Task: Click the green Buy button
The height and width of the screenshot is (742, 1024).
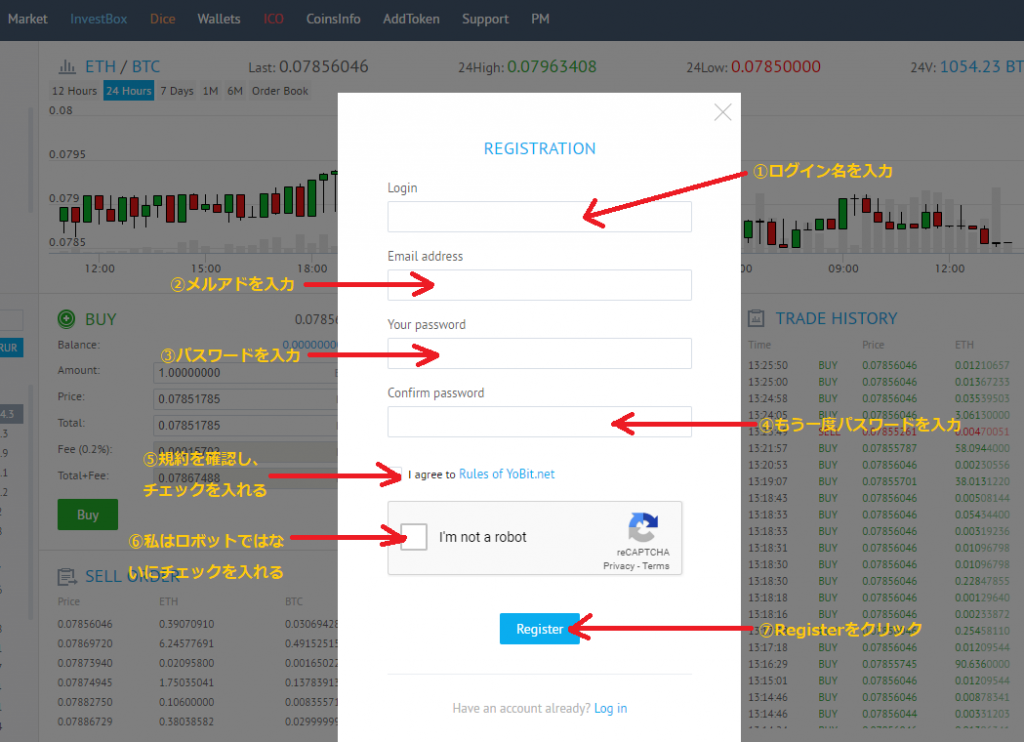Action: point(88,515)
